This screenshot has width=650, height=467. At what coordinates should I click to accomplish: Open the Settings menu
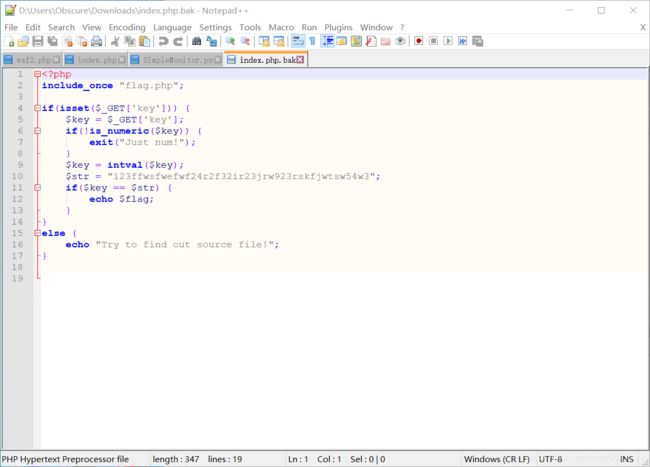click(216, 27)
